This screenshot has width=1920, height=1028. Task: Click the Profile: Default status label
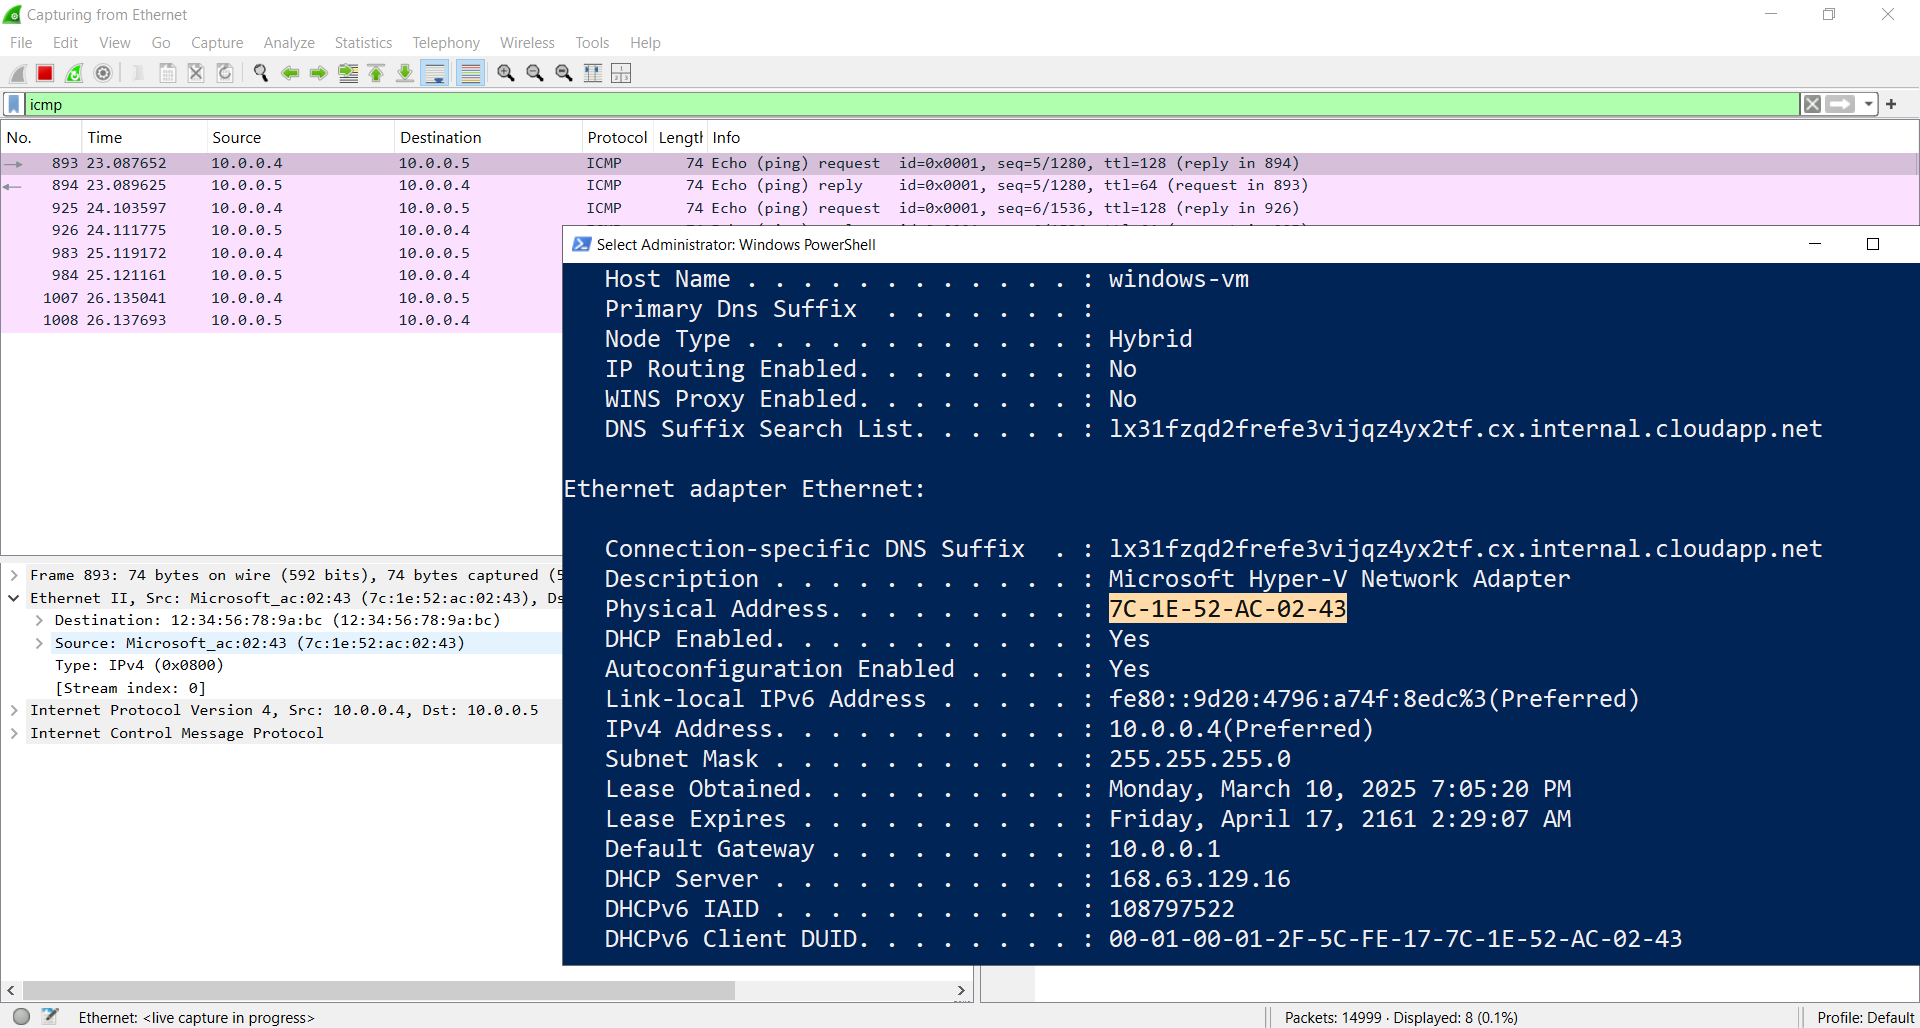click(1865, 1017)
